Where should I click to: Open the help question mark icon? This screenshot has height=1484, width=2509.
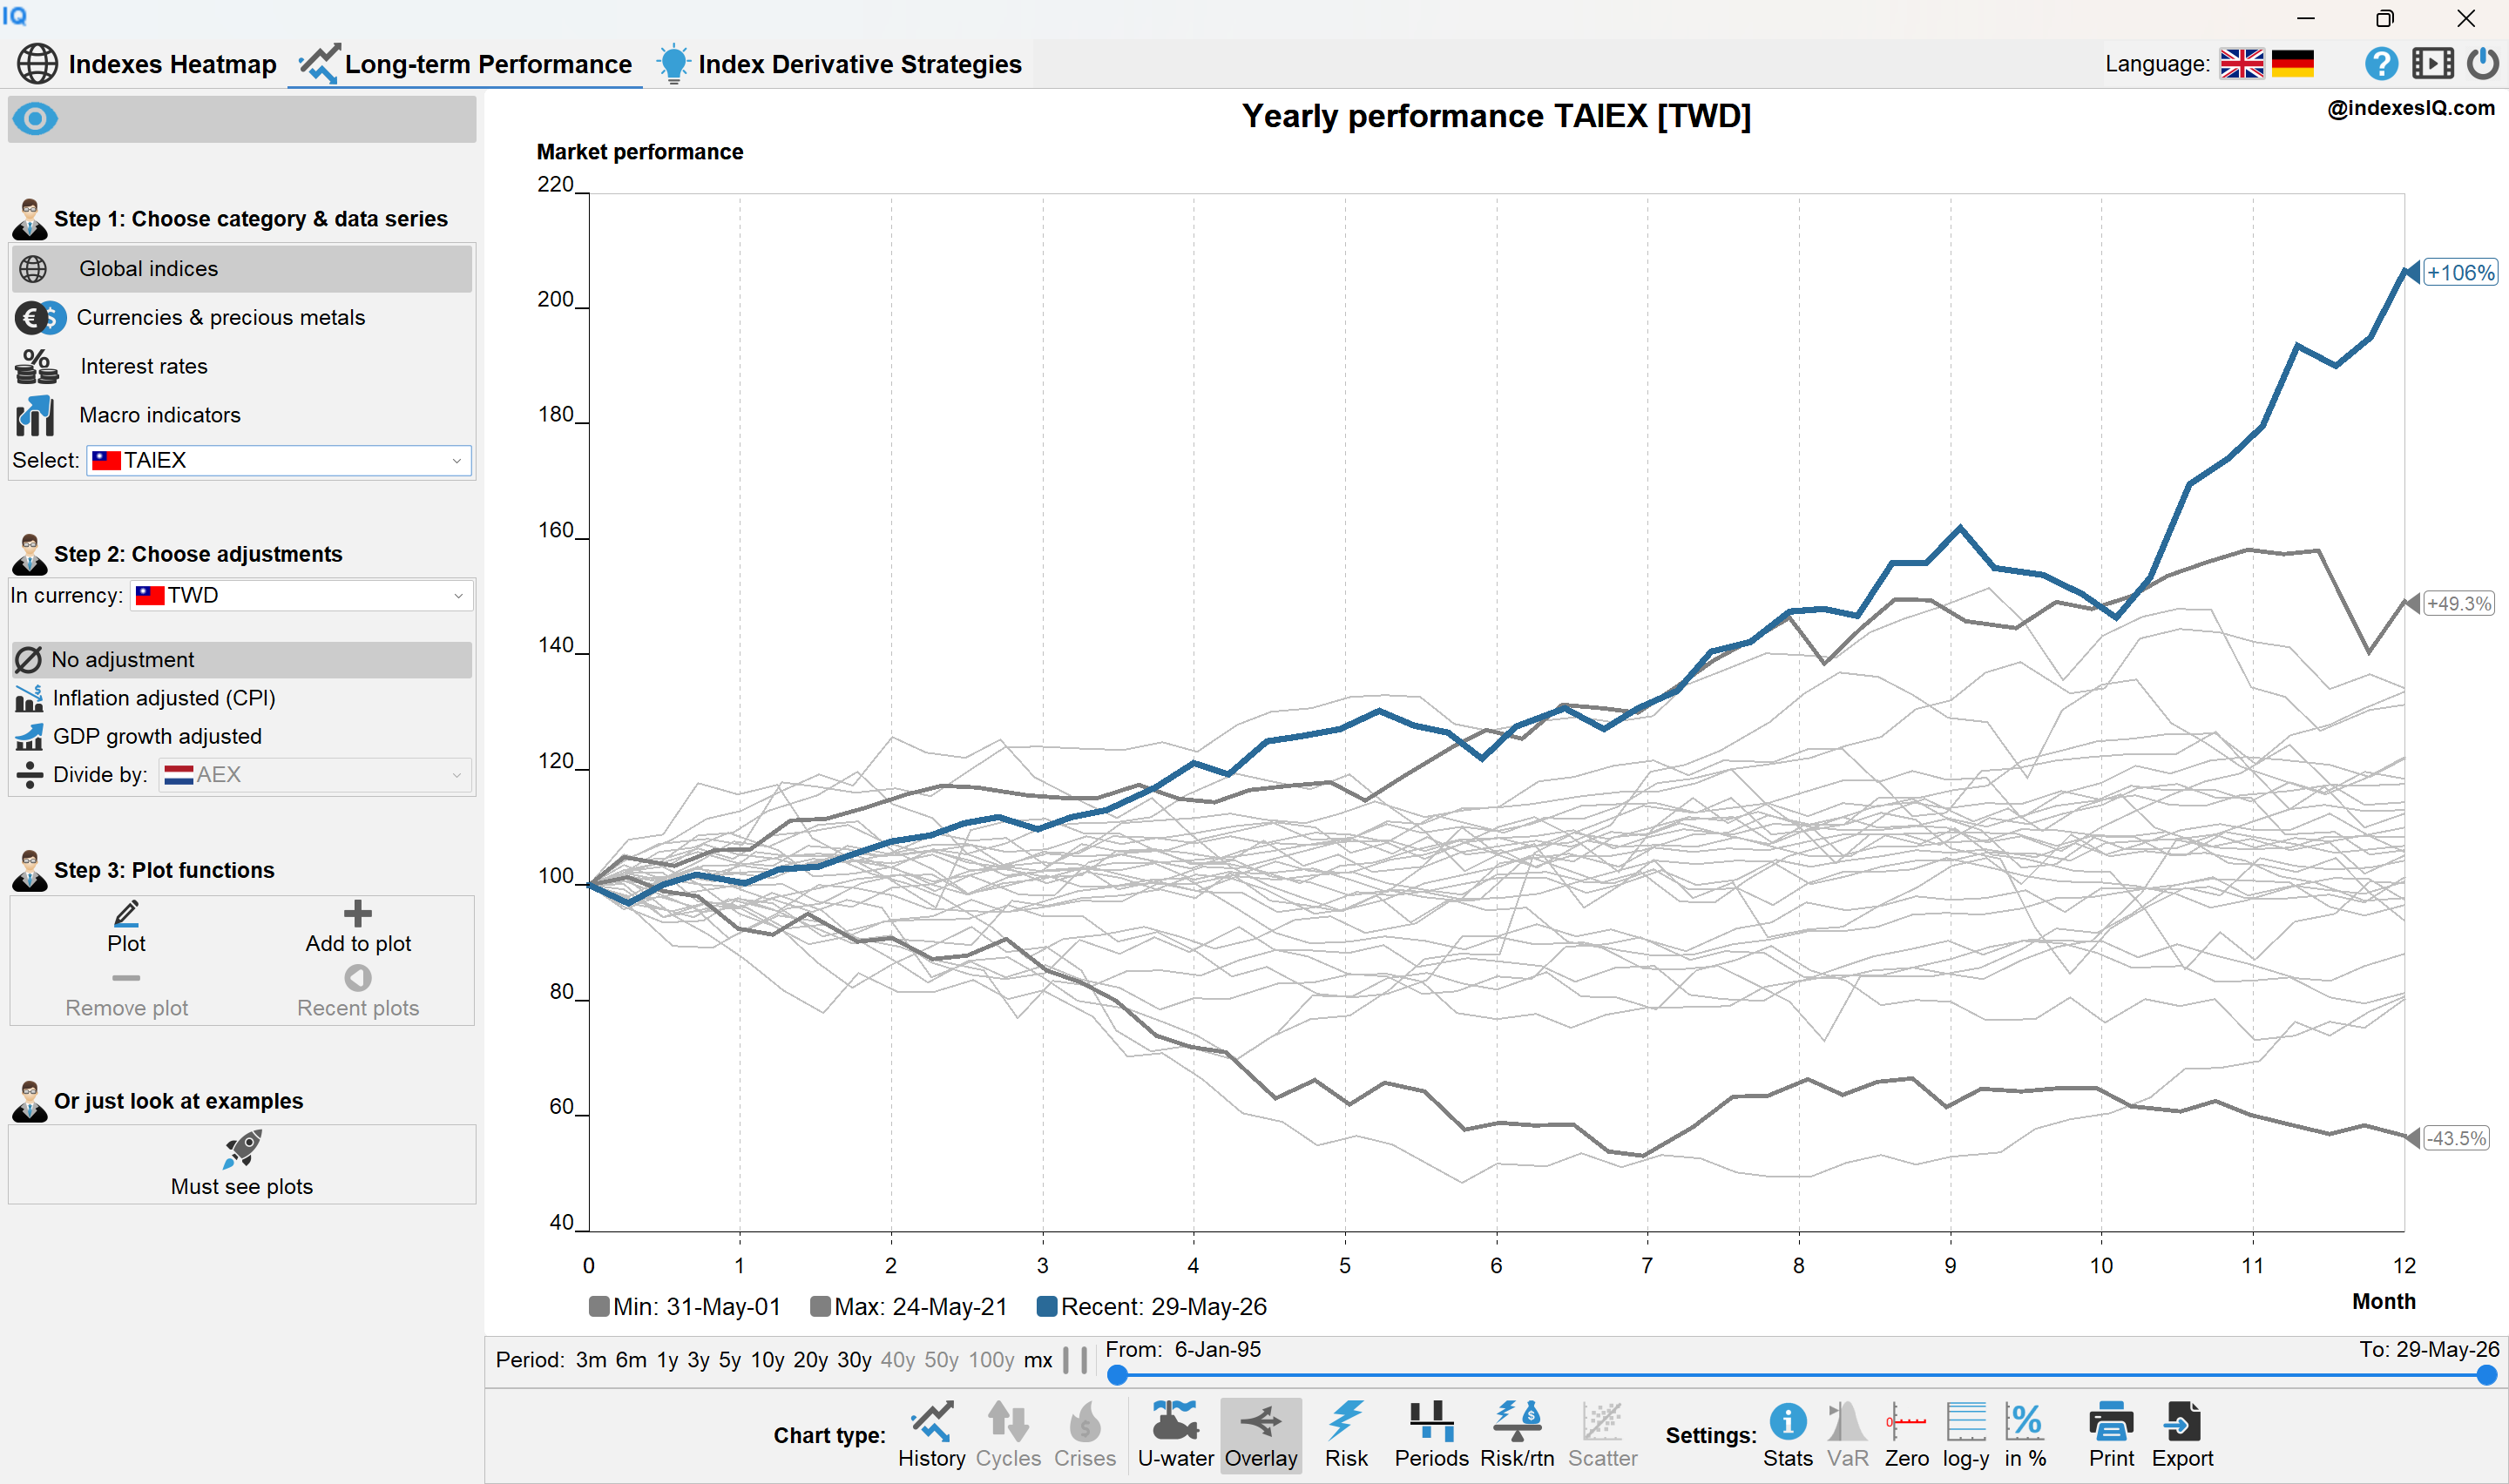point(2381,64)
